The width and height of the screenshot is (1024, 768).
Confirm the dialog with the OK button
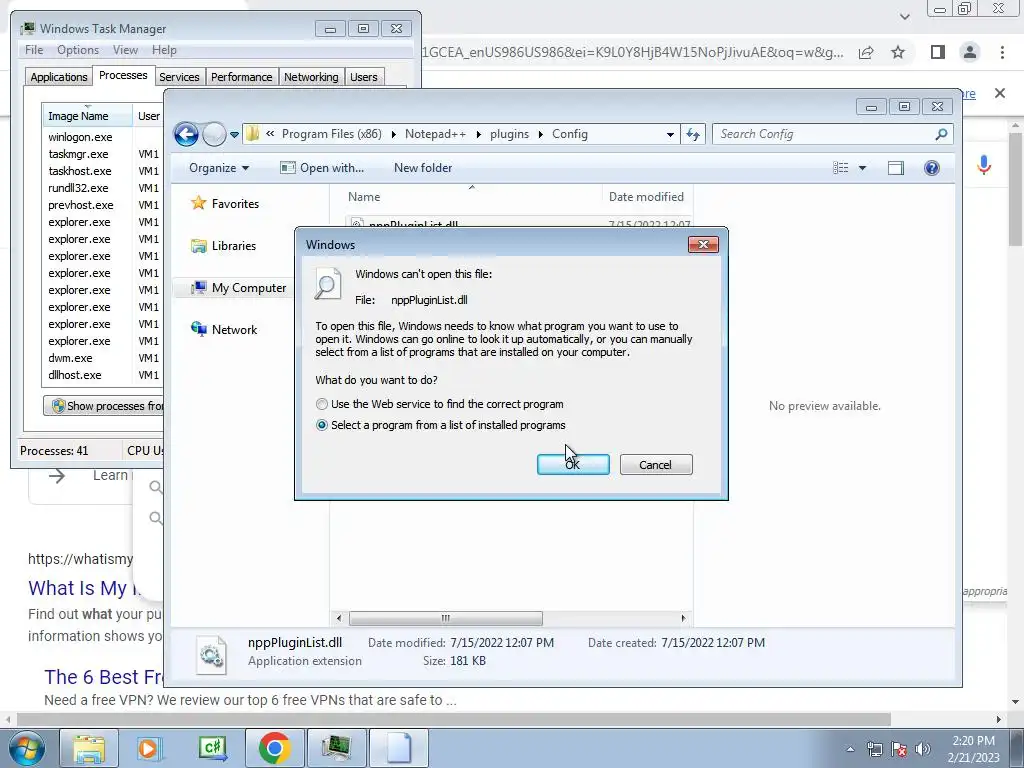[x=573, y=464]
